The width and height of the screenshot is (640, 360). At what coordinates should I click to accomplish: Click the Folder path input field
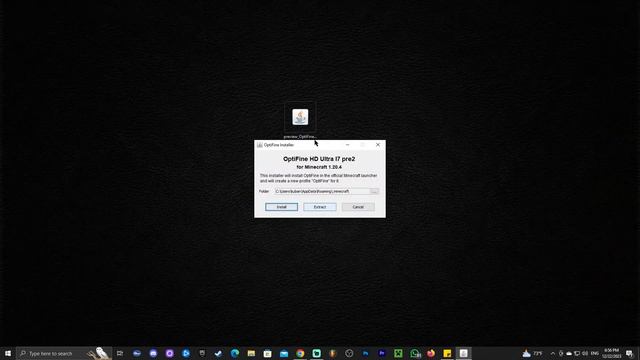321,191
